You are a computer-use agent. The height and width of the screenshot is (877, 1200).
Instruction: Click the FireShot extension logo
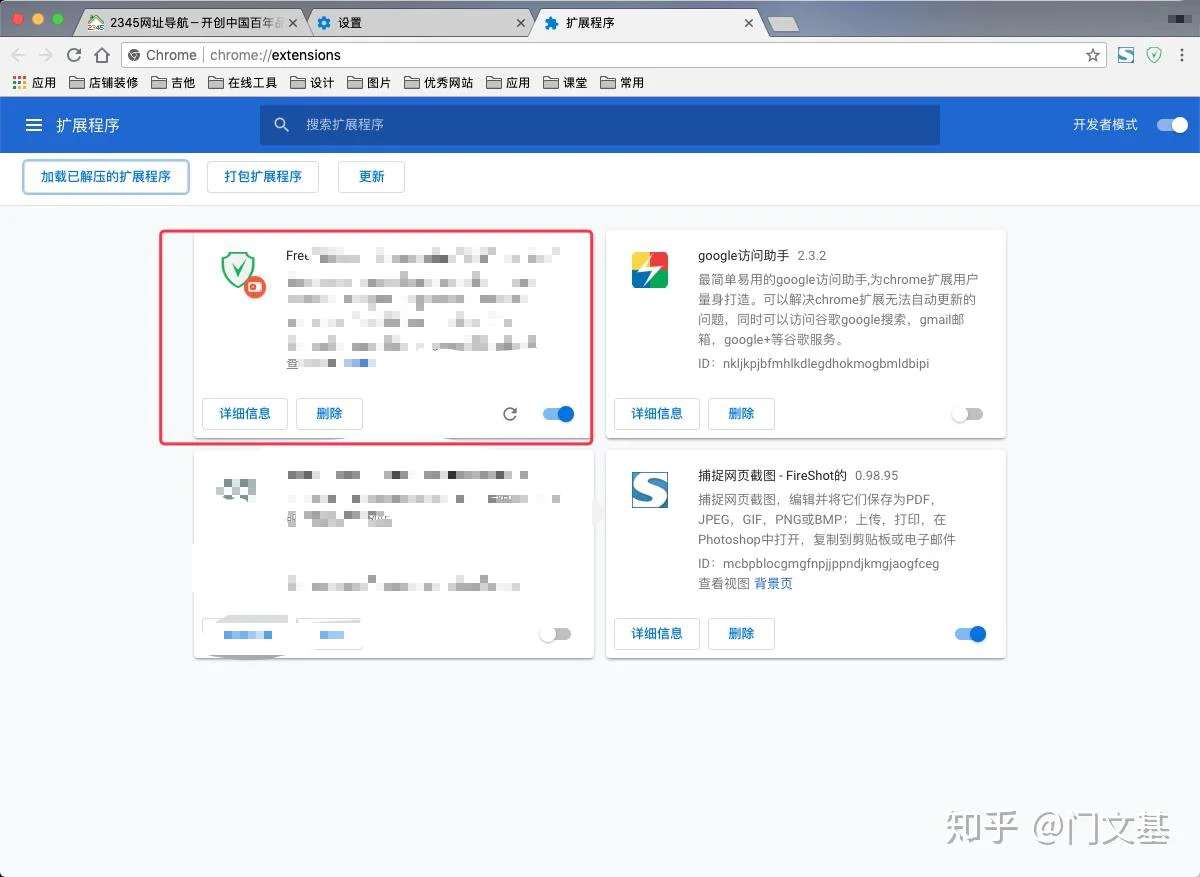coord(650,490)
